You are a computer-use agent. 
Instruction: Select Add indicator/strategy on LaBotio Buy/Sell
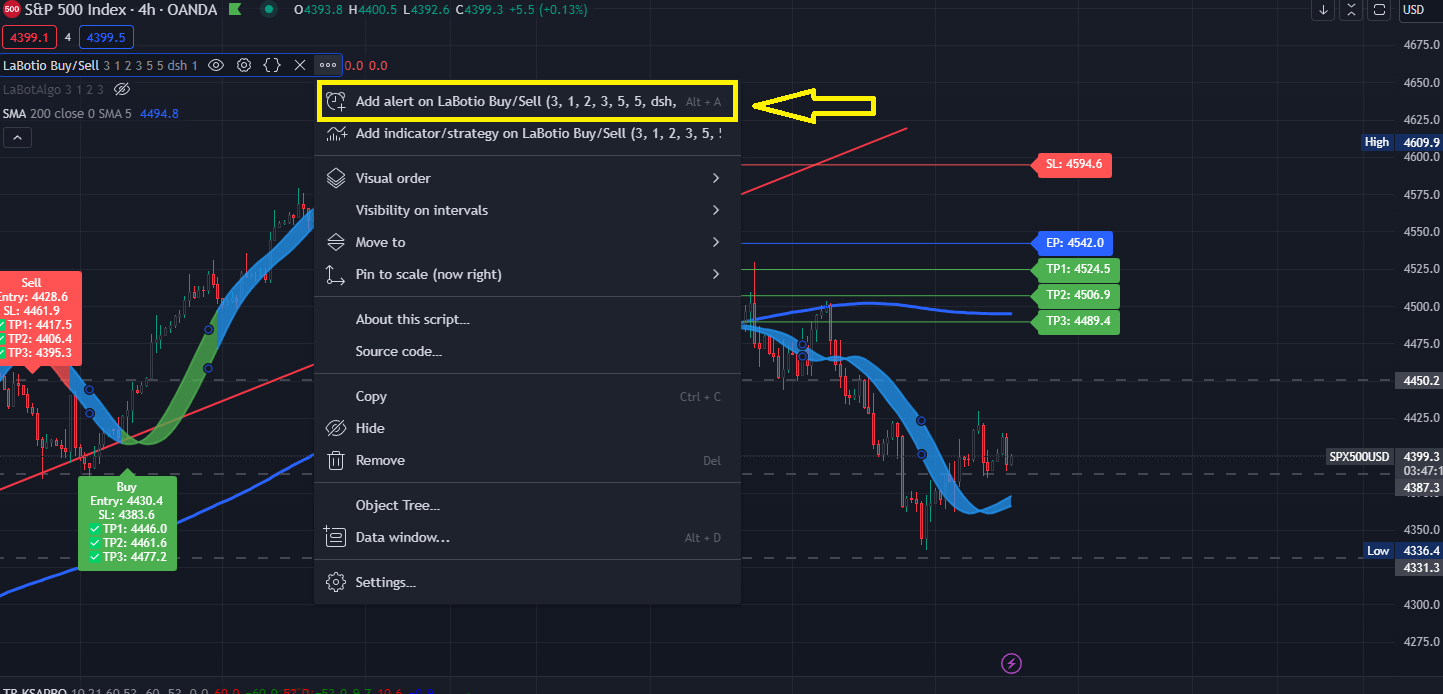[526, 133]
